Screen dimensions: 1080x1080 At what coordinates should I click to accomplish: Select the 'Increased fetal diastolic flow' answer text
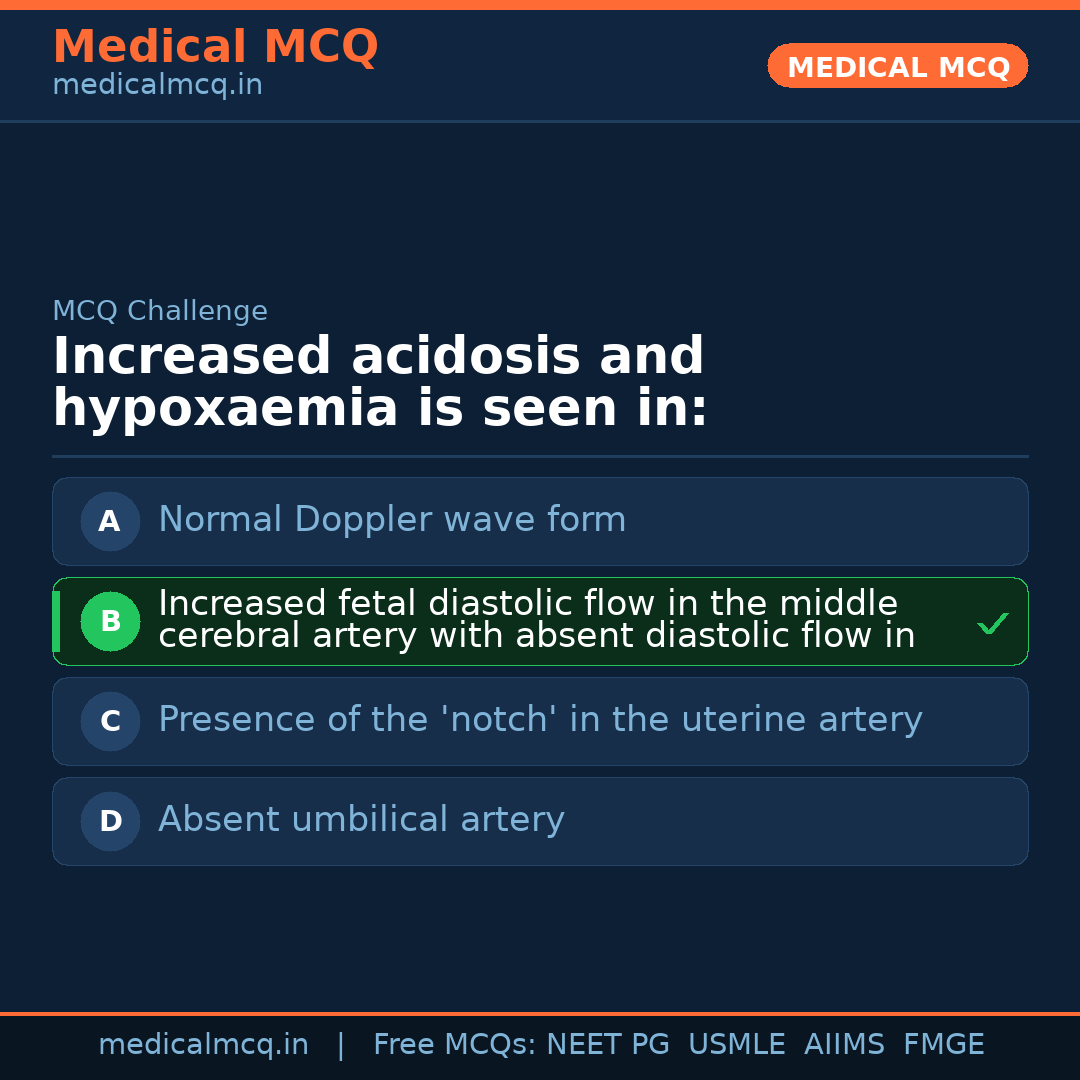pos(536,620)
